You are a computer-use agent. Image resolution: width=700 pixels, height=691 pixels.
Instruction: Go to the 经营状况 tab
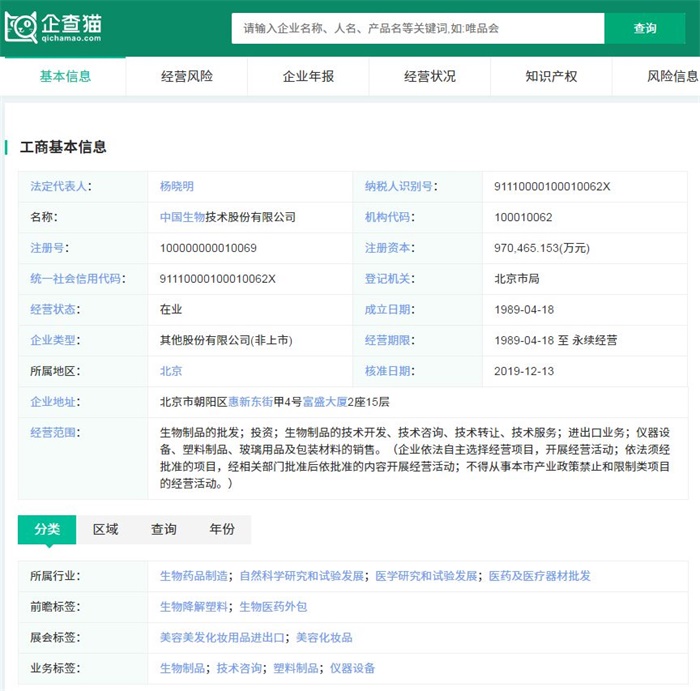429,76
